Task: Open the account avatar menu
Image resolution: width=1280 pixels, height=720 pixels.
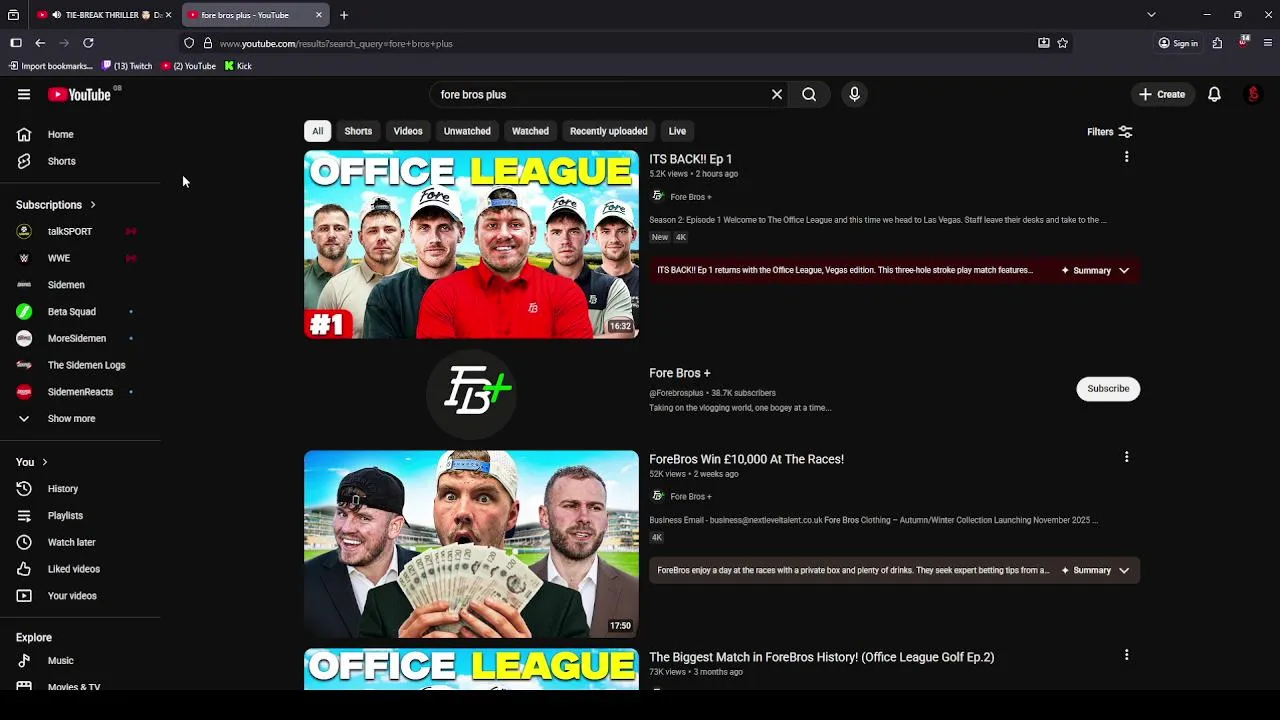Action: (x=1253, y=94)
